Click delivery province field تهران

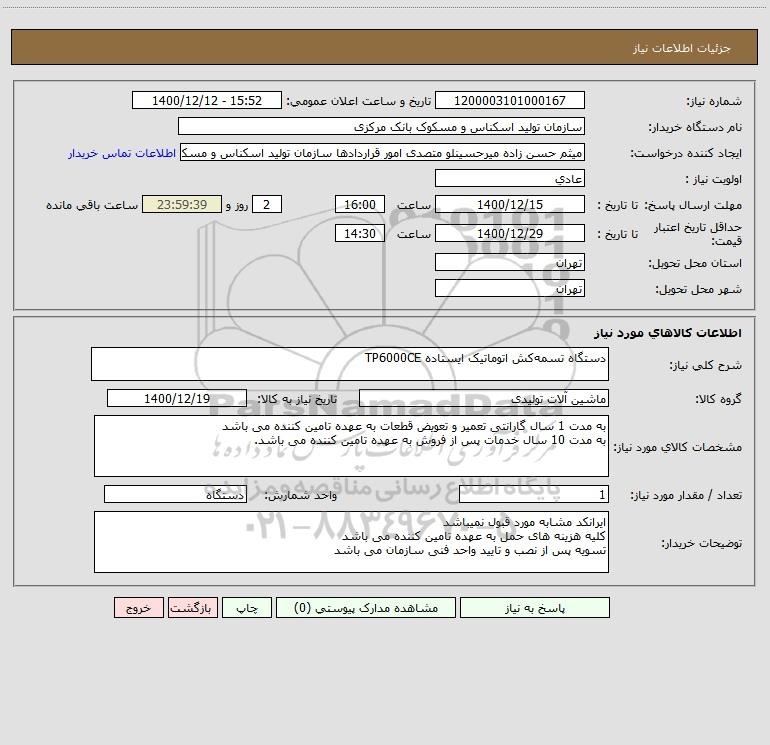pos(510,262)
